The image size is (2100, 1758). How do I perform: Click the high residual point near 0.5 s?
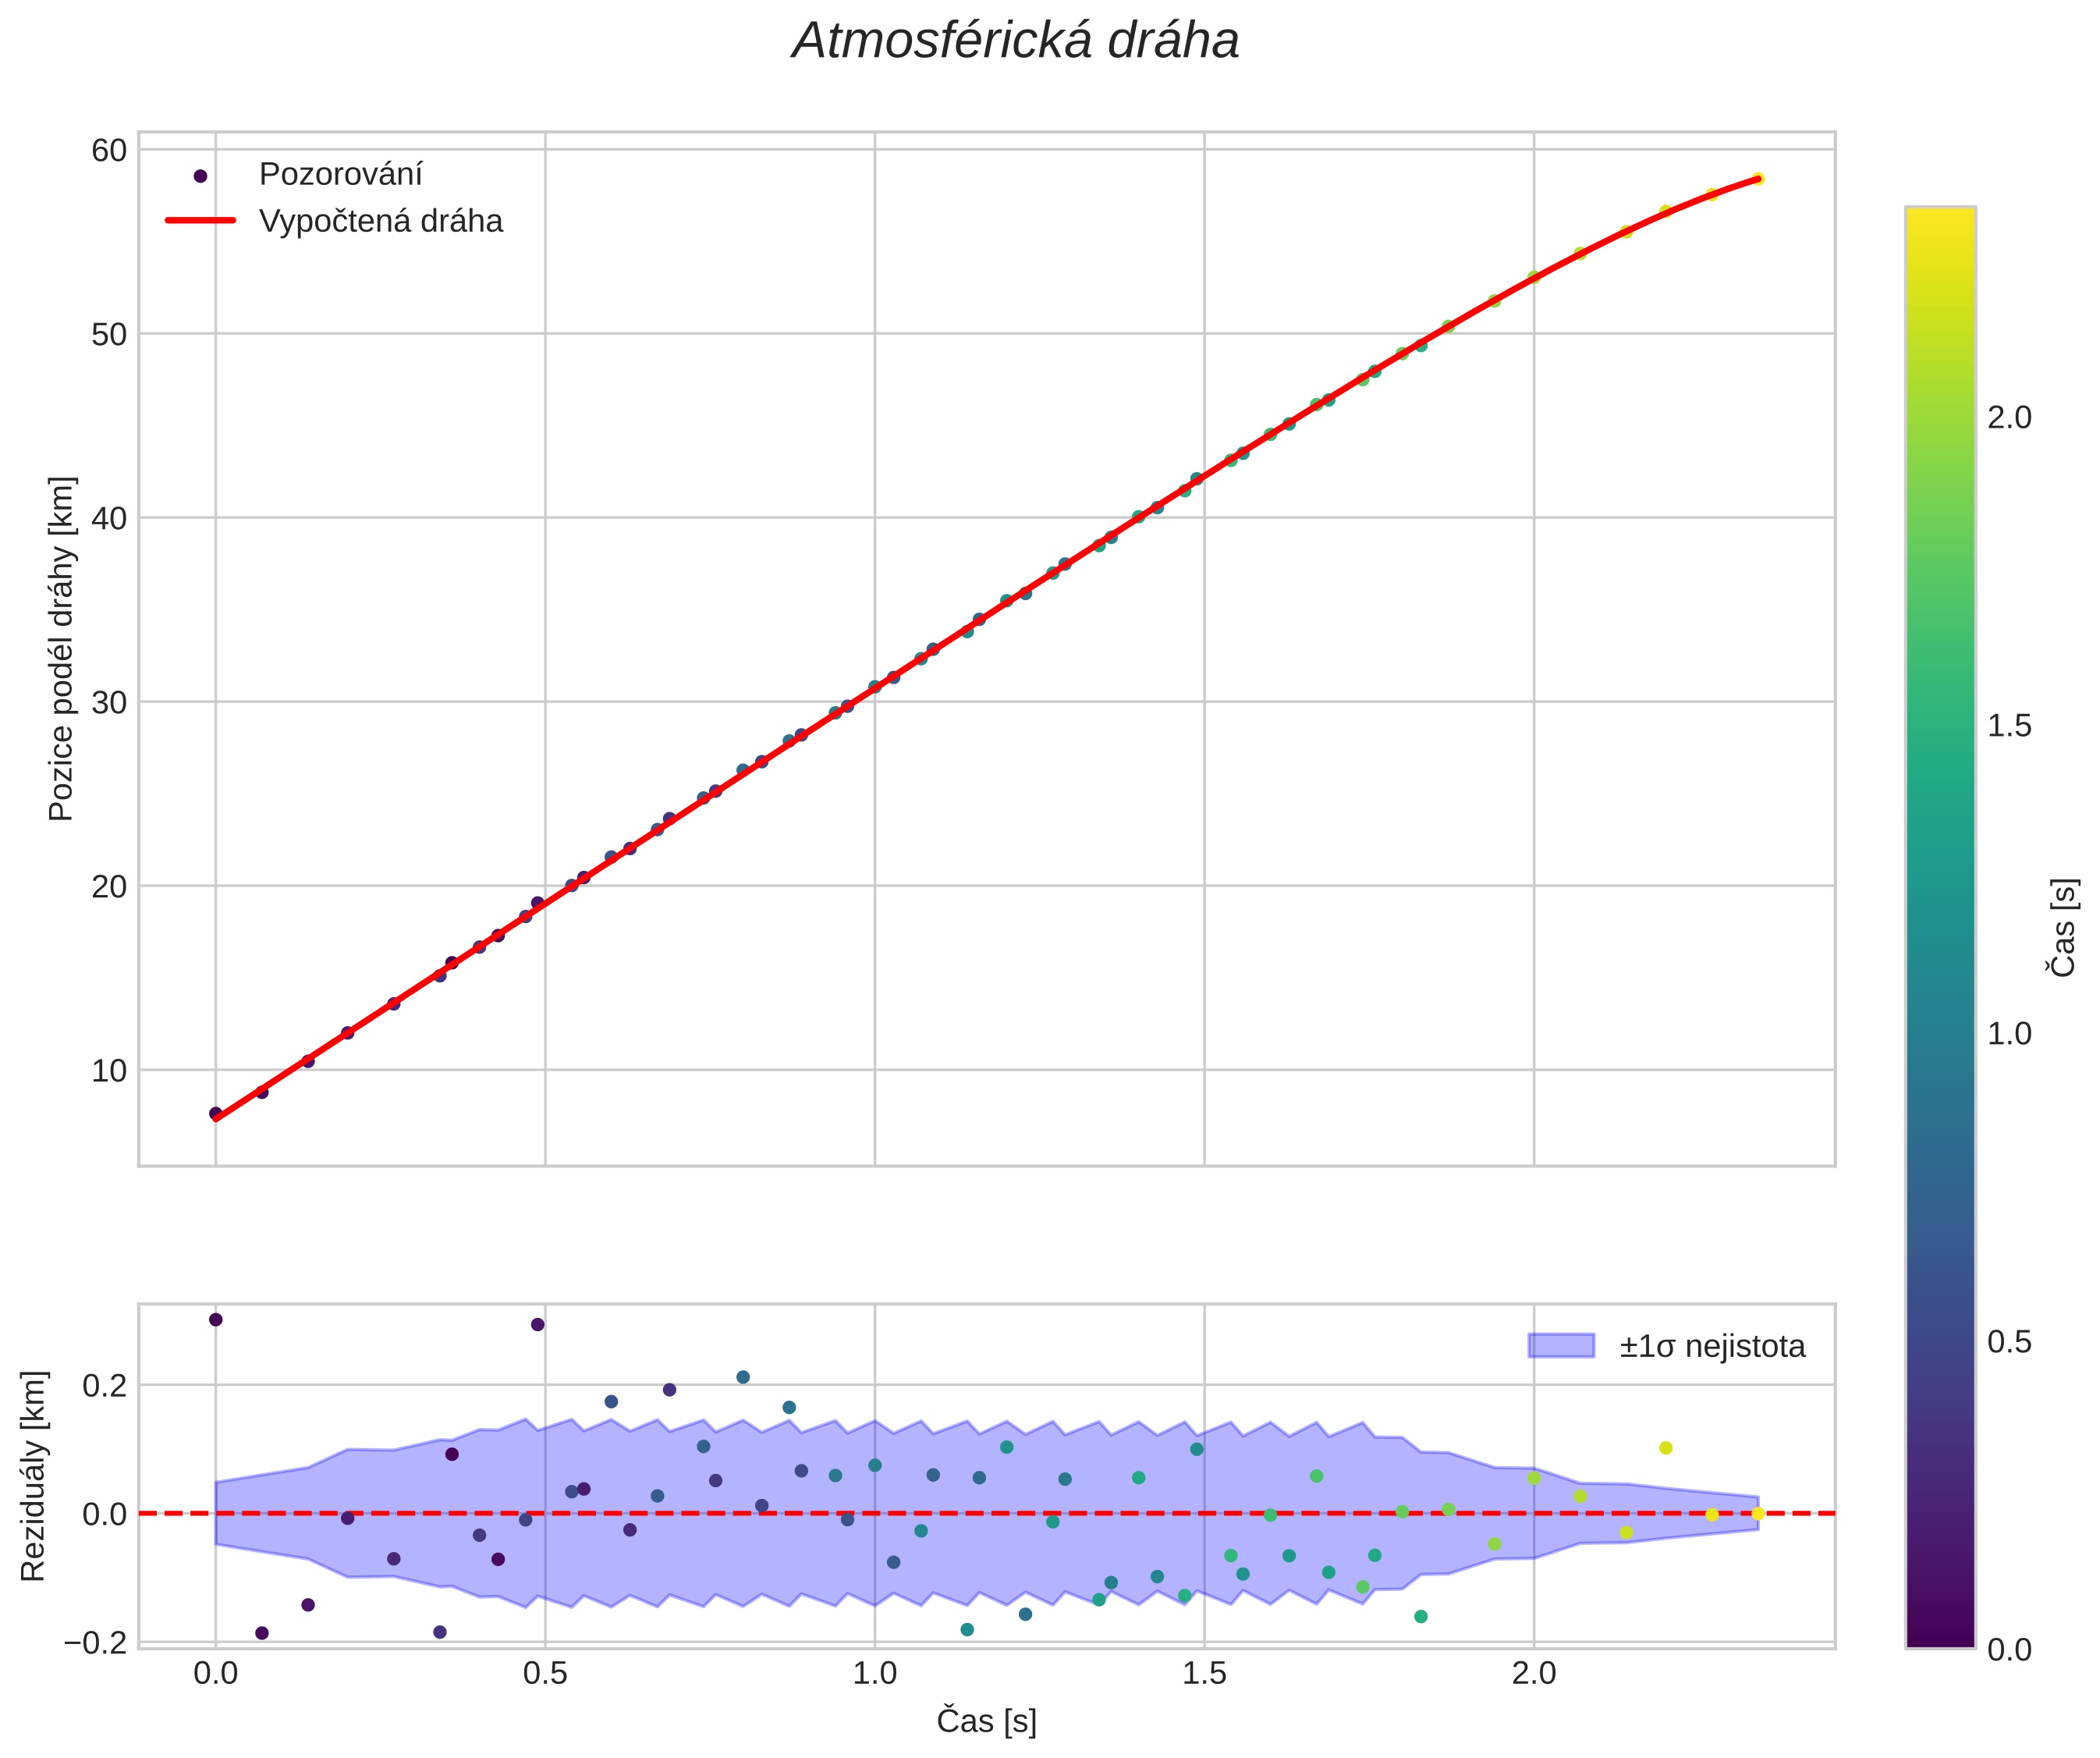click(537, 1324)
